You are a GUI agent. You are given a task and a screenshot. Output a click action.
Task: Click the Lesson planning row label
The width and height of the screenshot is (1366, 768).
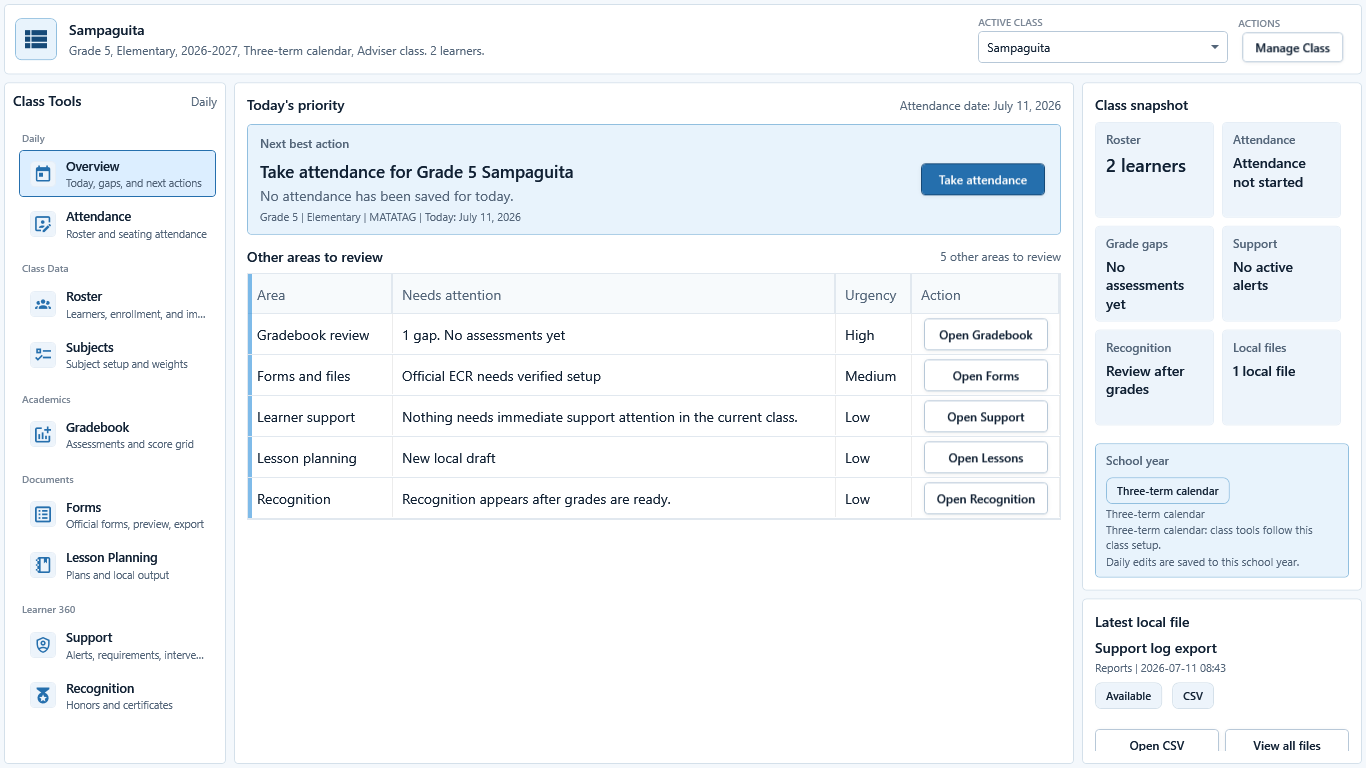(307, 458)
